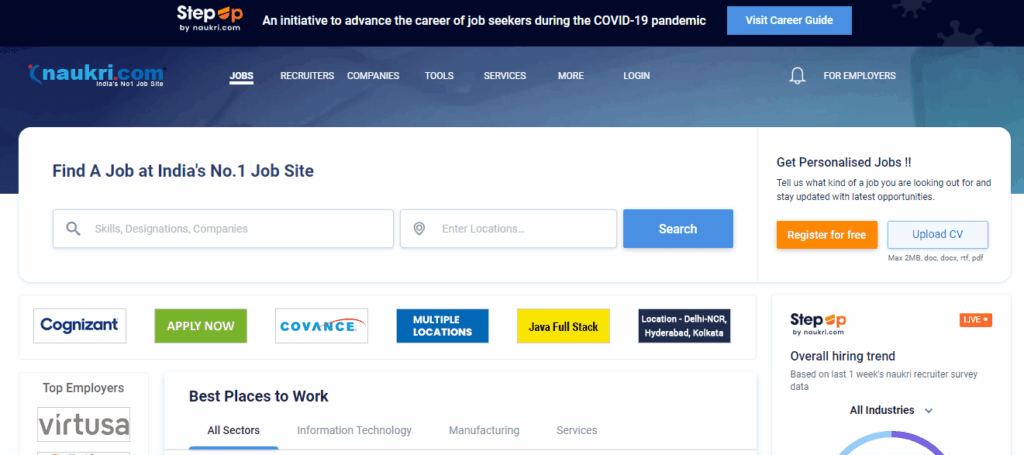Image resolution: width=1024 pixels, height=455 pixels.
Task: Click the search magnifier icon in skills field
Action: click(x=73, y=229)
